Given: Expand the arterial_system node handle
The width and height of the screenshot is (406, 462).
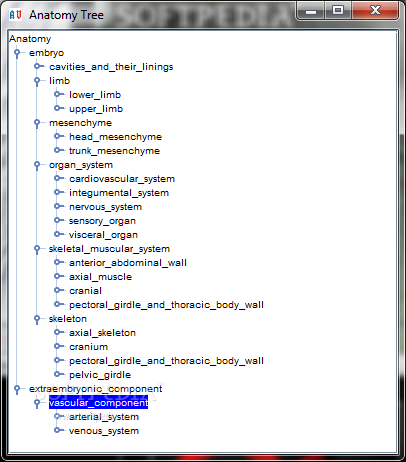Looking at the screenshot, I should tap(59, 417).
